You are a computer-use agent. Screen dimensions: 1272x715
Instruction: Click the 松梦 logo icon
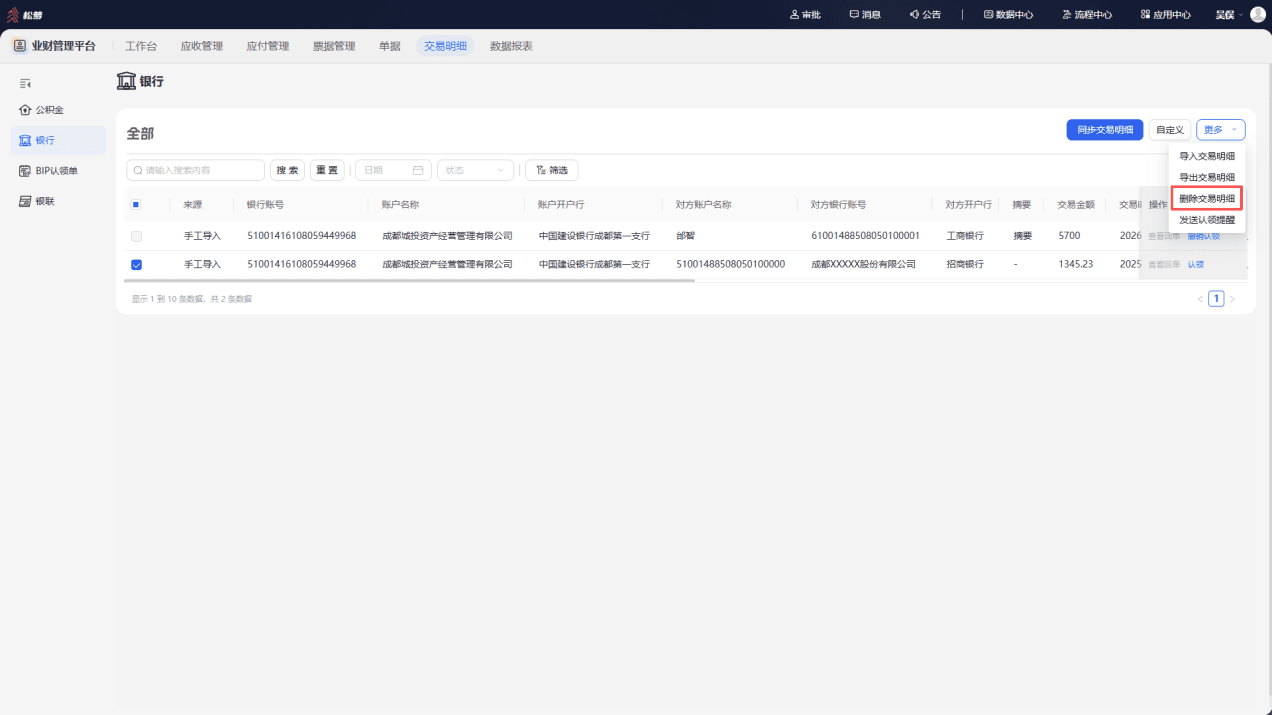pos(13,14)
